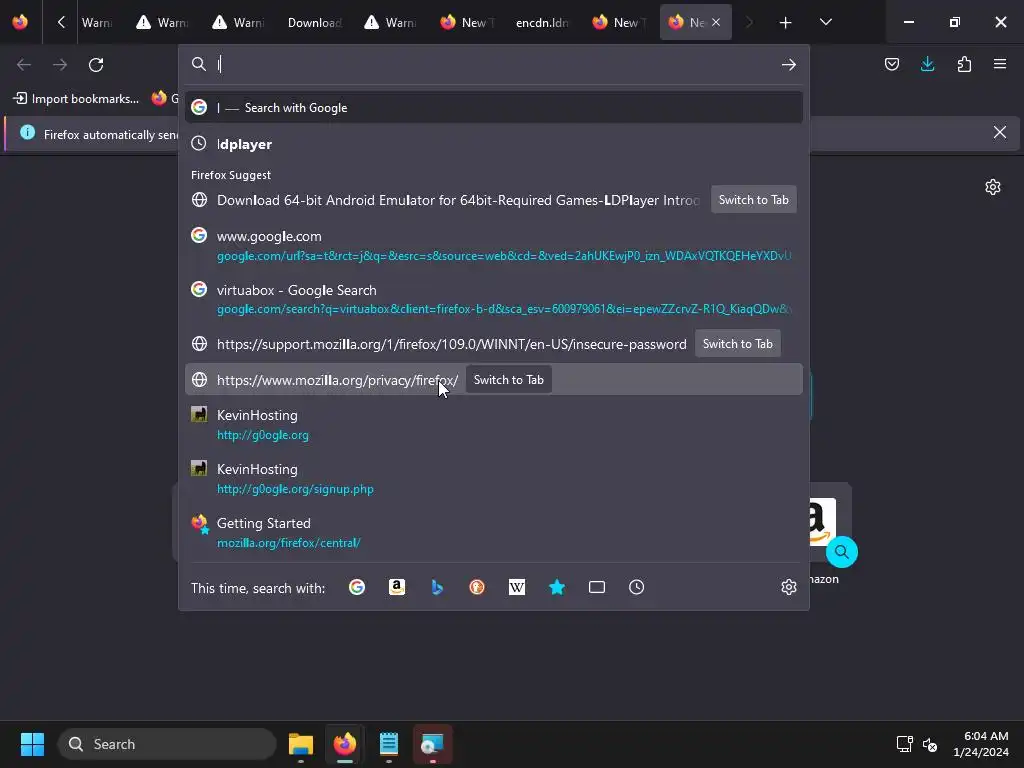Search this time with Google icon
This screenshot has height=768, width=1024.
pyautogui.click(x=357, y=587)
